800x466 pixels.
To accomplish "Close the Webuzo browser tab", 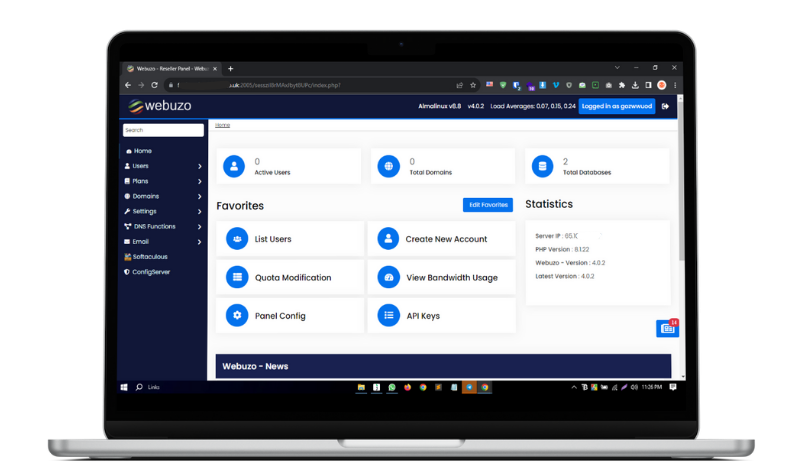I will coord(215,68).
